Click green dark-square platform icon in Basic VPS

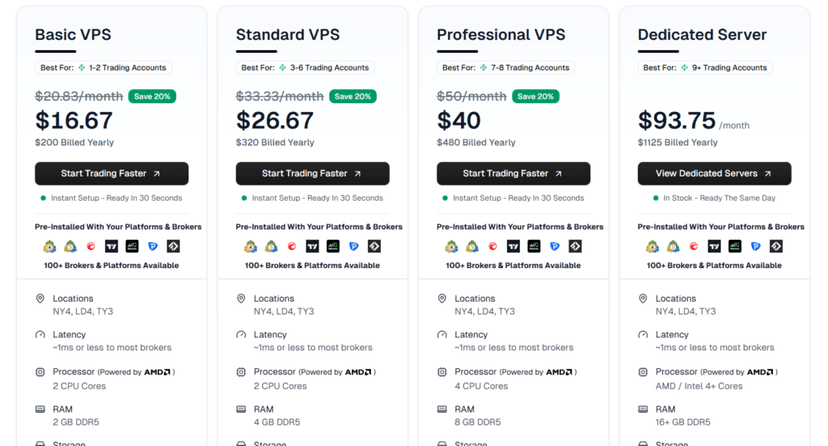point(132,246)
